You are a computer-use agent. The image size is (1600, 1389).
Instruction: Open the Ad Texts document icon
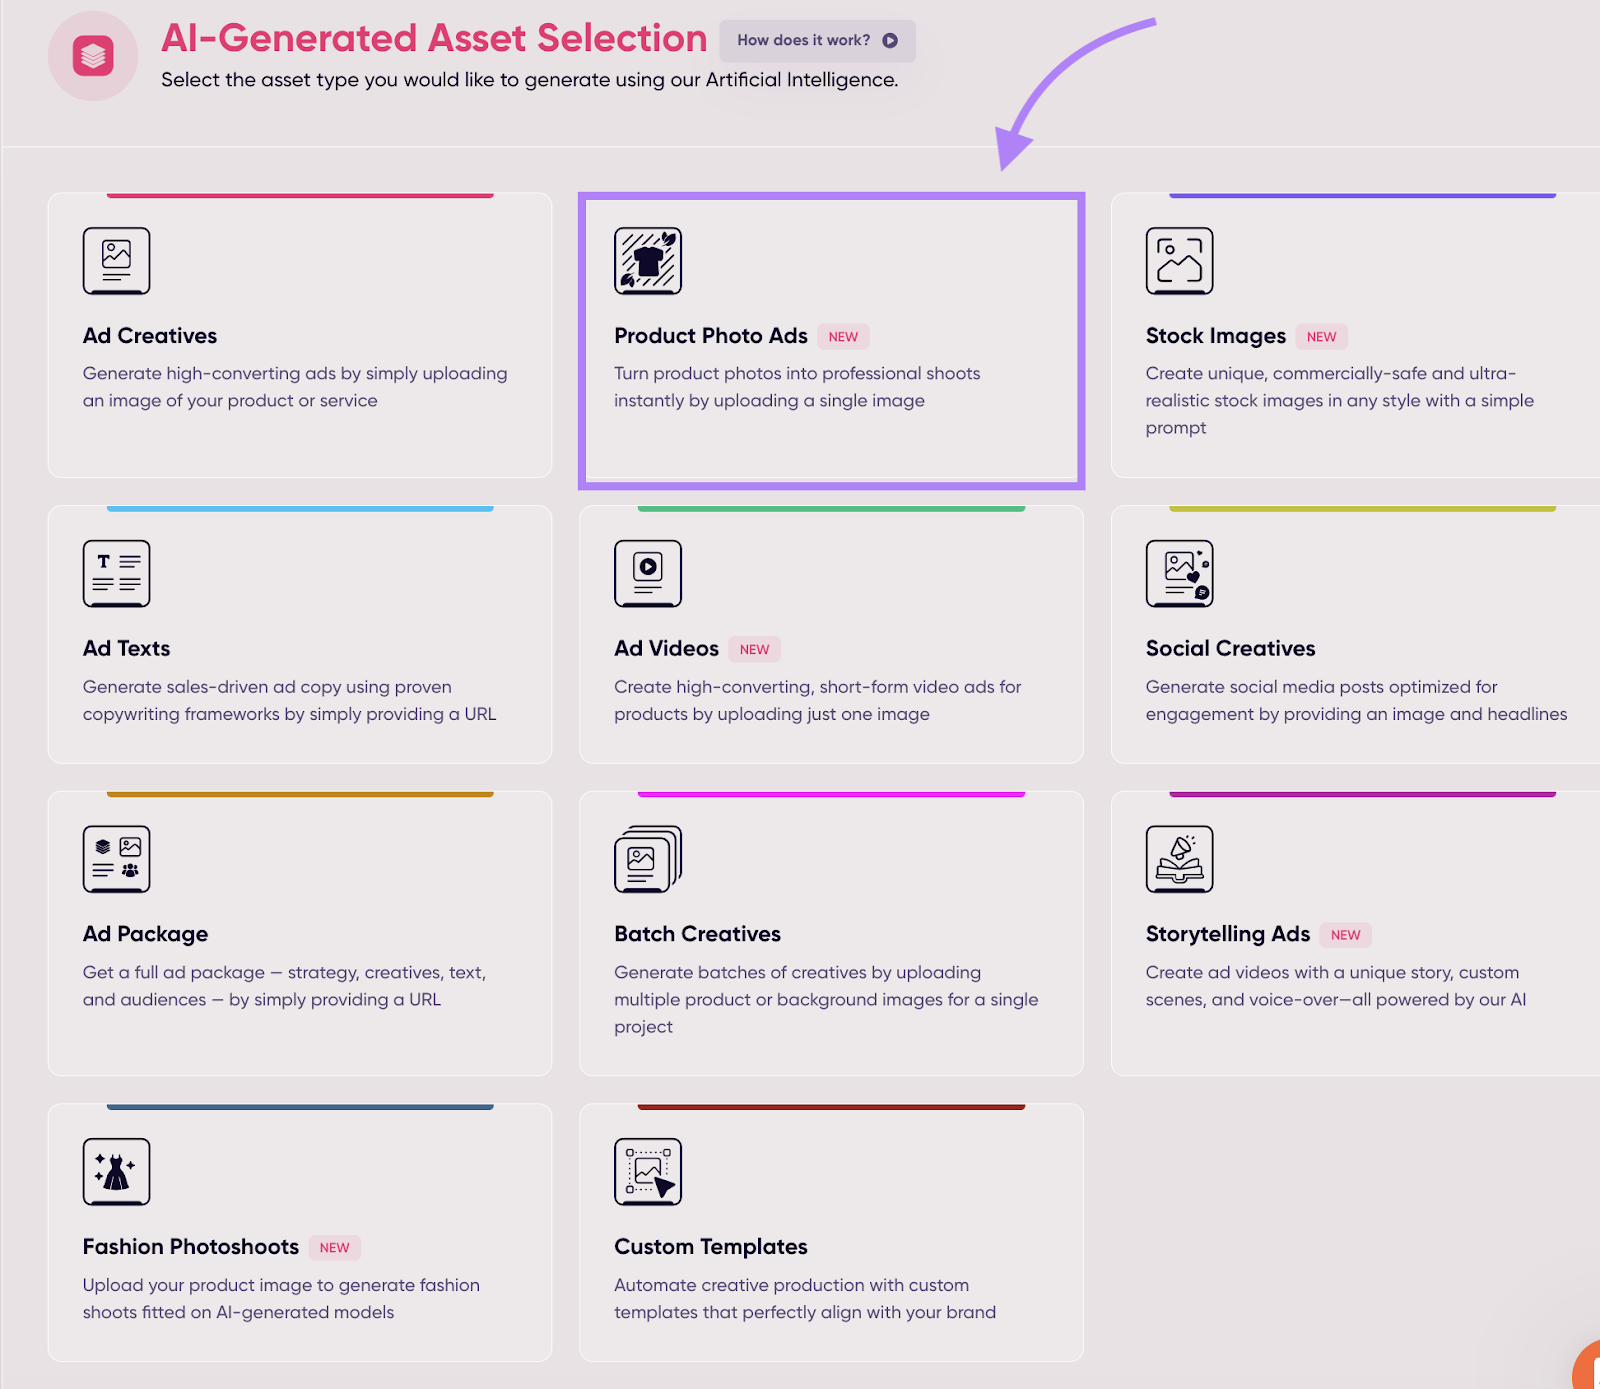pos(116,573)
